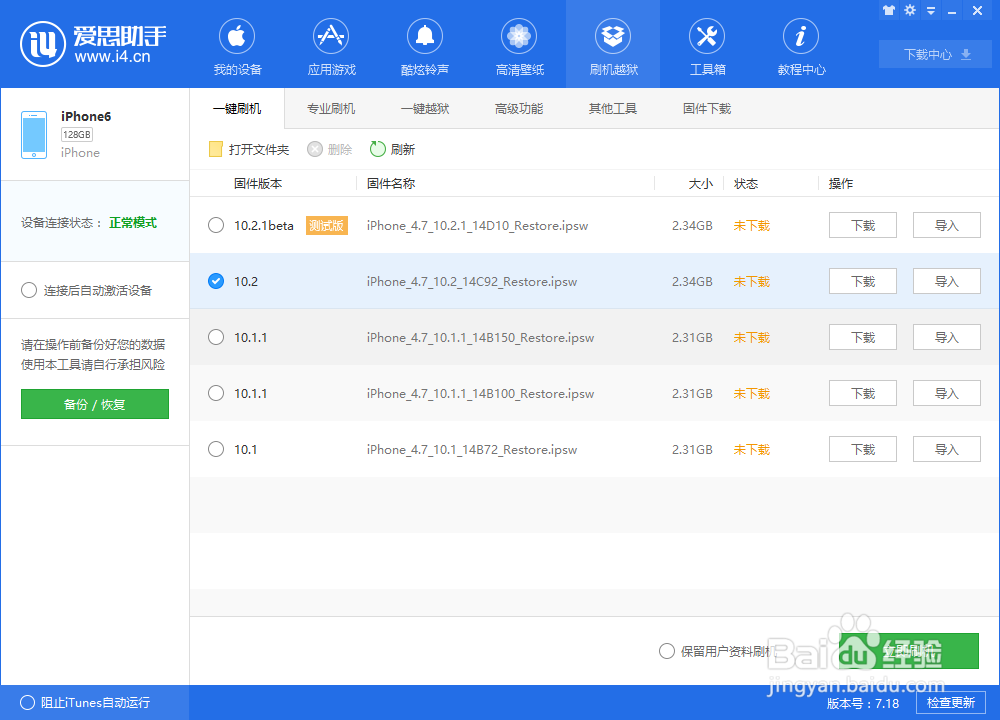Import the 10.1.1 14B150 firmware
1000x720 pixels.
click(946, 337)
